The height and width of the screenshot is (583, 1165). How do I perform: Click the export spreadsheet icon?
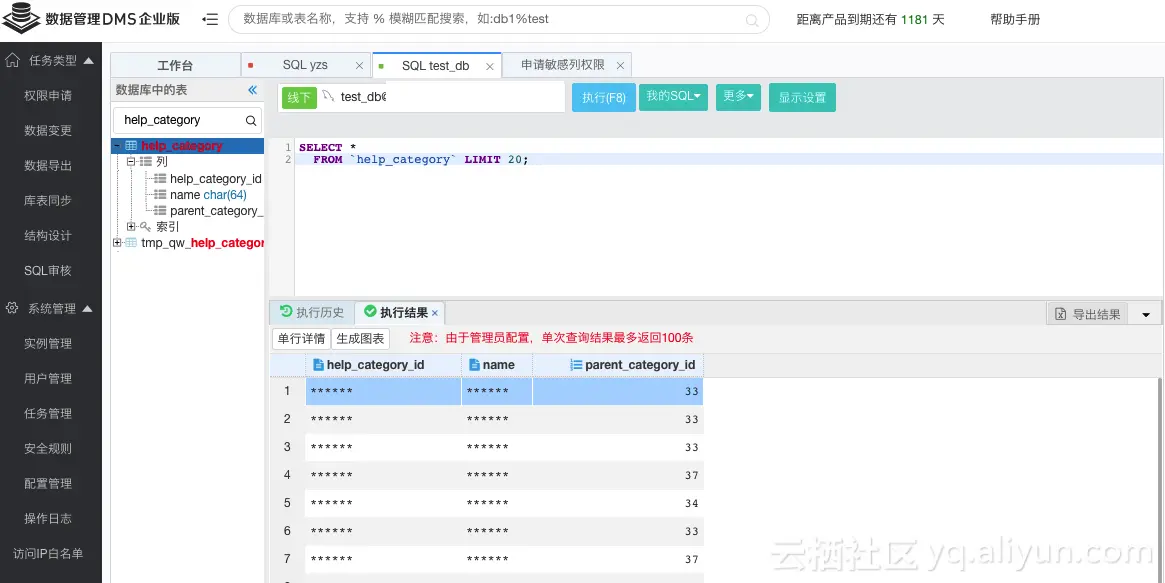pos(1061,314)
